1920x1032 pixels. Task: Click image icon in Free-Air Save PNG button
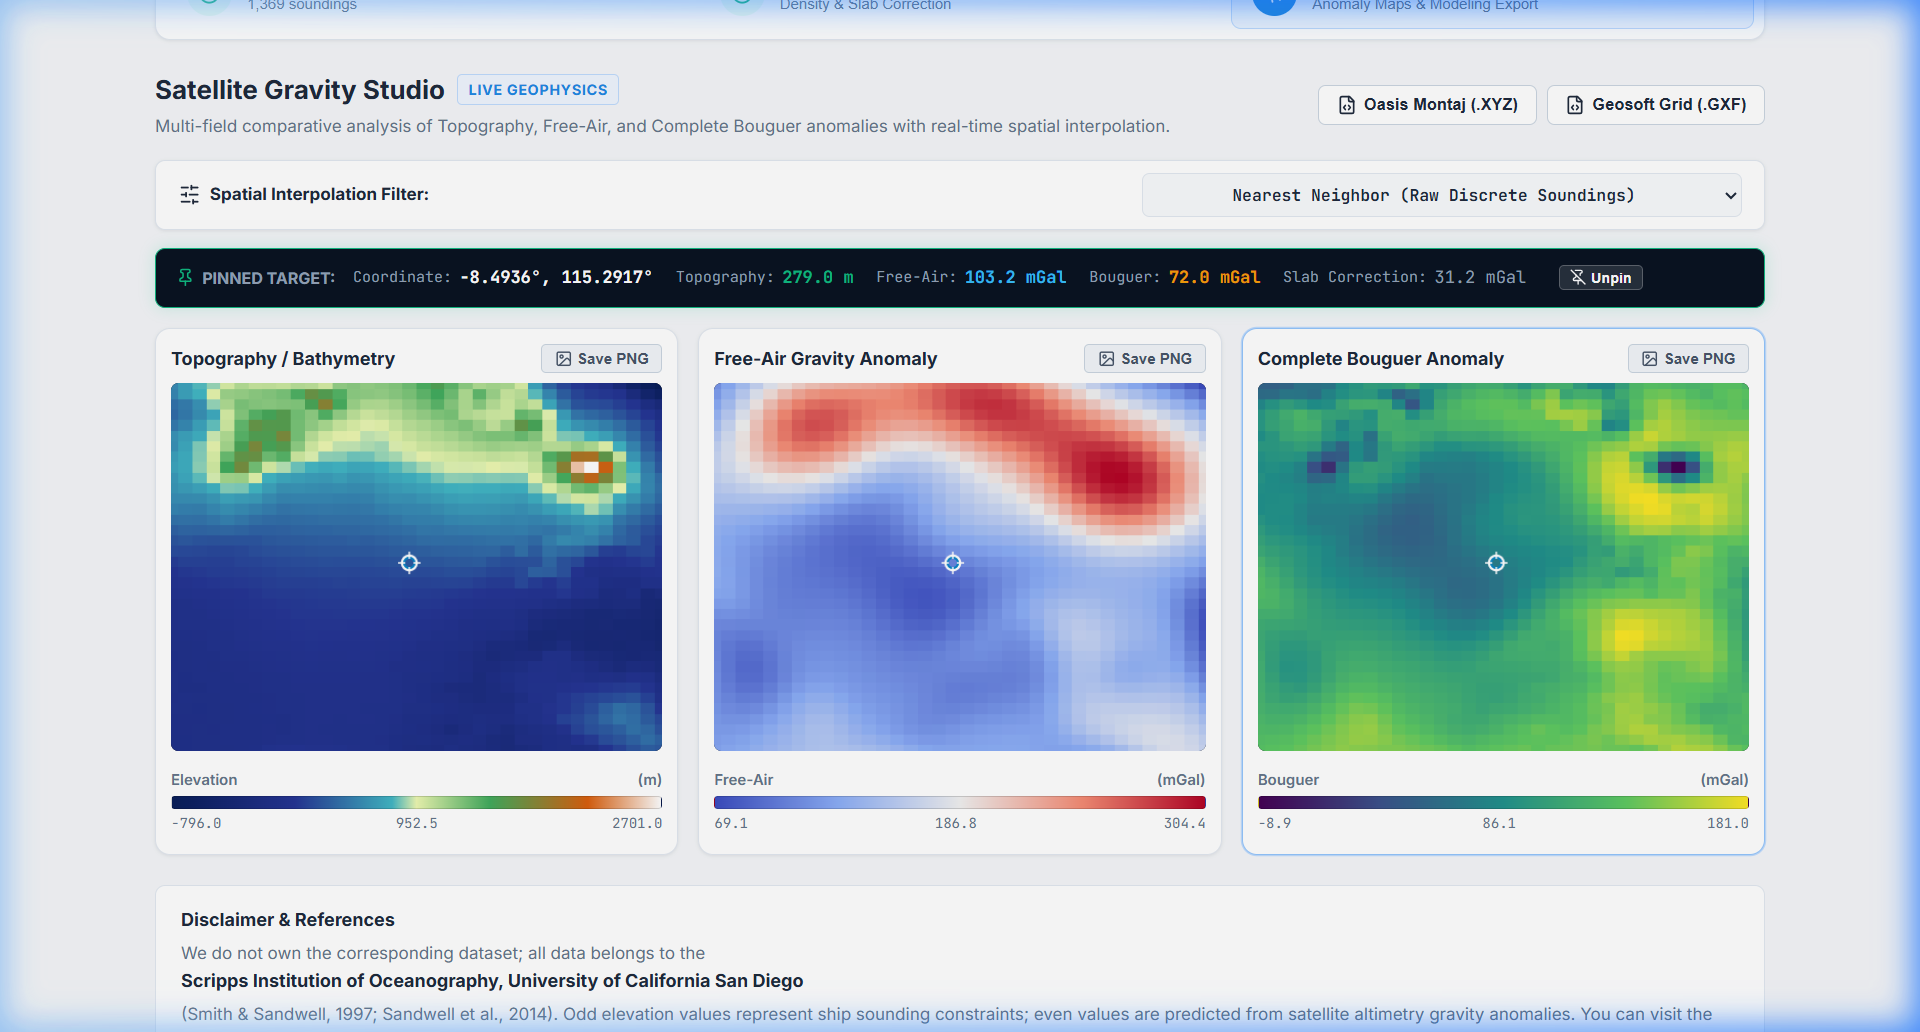tap(1107, 359)
